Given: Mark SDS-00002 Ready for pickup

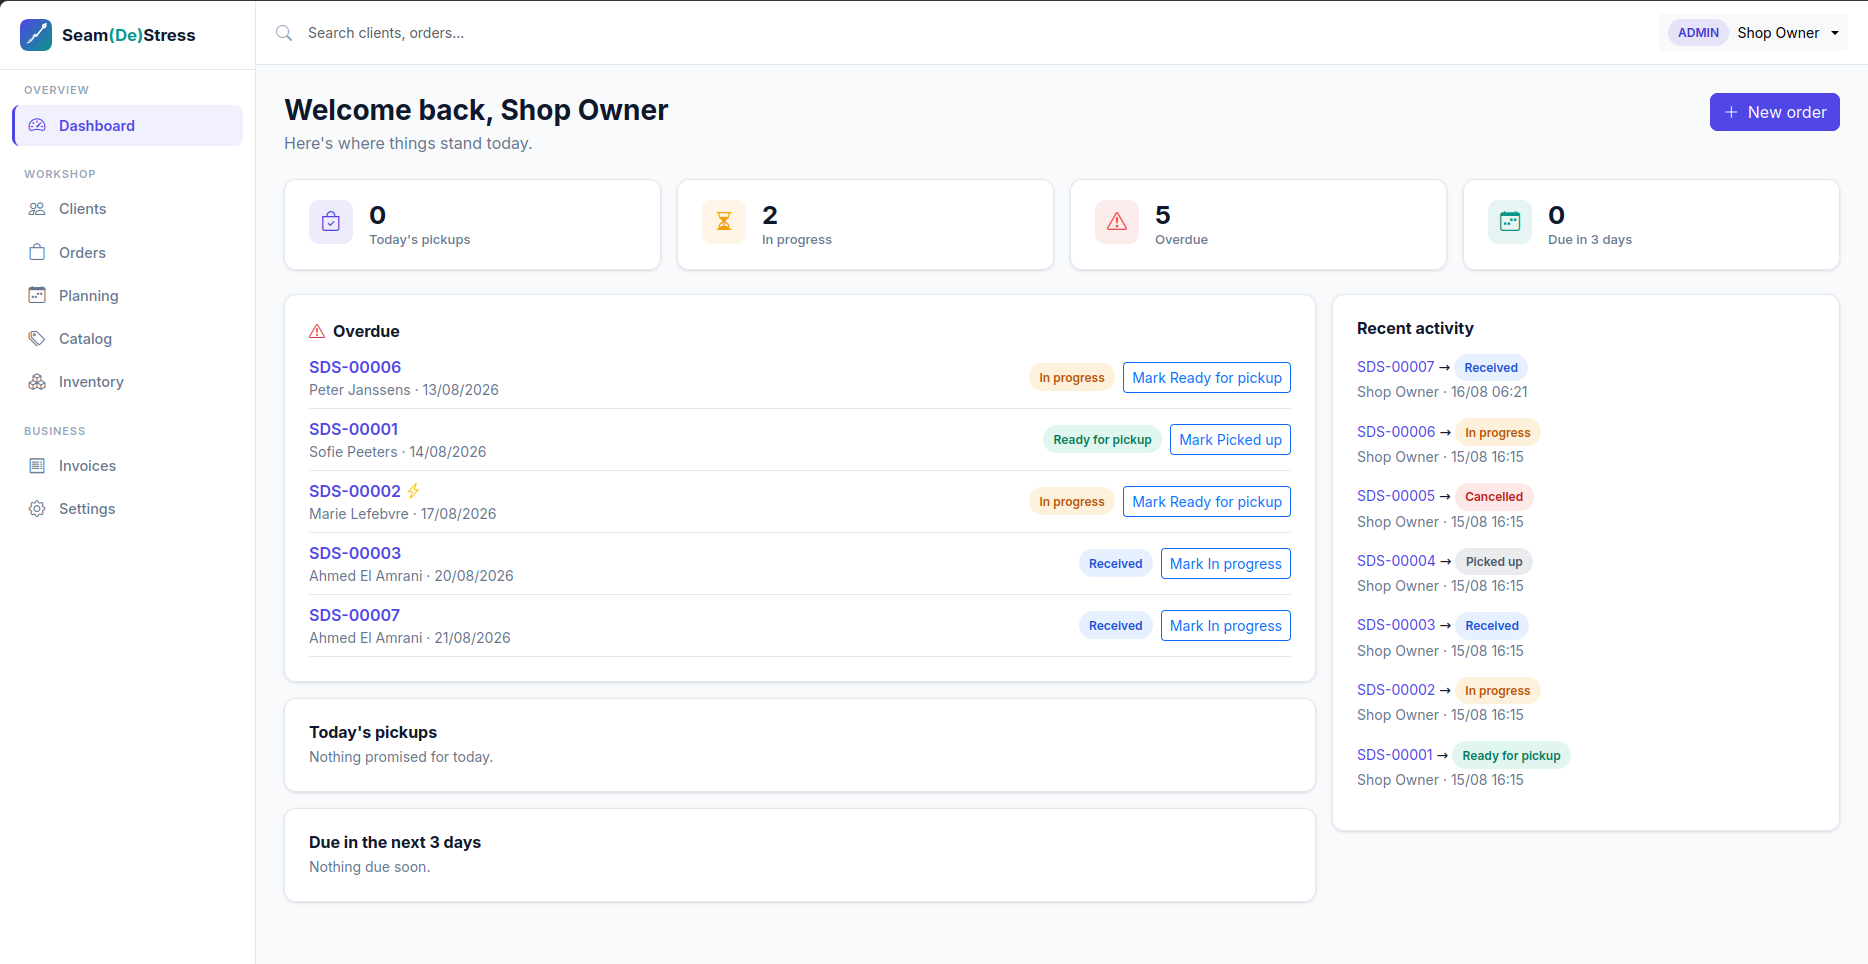Looking at the screenshot, I should [1207, 502].
